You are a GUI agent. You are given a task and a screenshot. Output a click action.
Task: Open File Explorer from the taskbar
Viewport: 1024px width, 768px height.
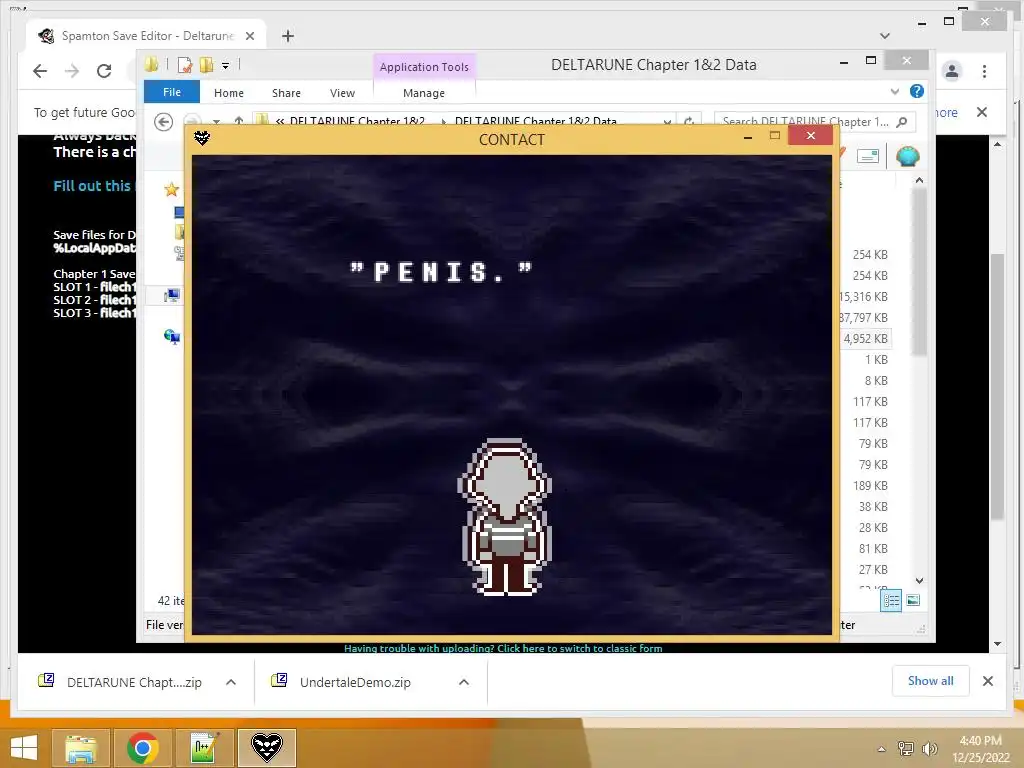pyautogui.click(x=80, y=748)
